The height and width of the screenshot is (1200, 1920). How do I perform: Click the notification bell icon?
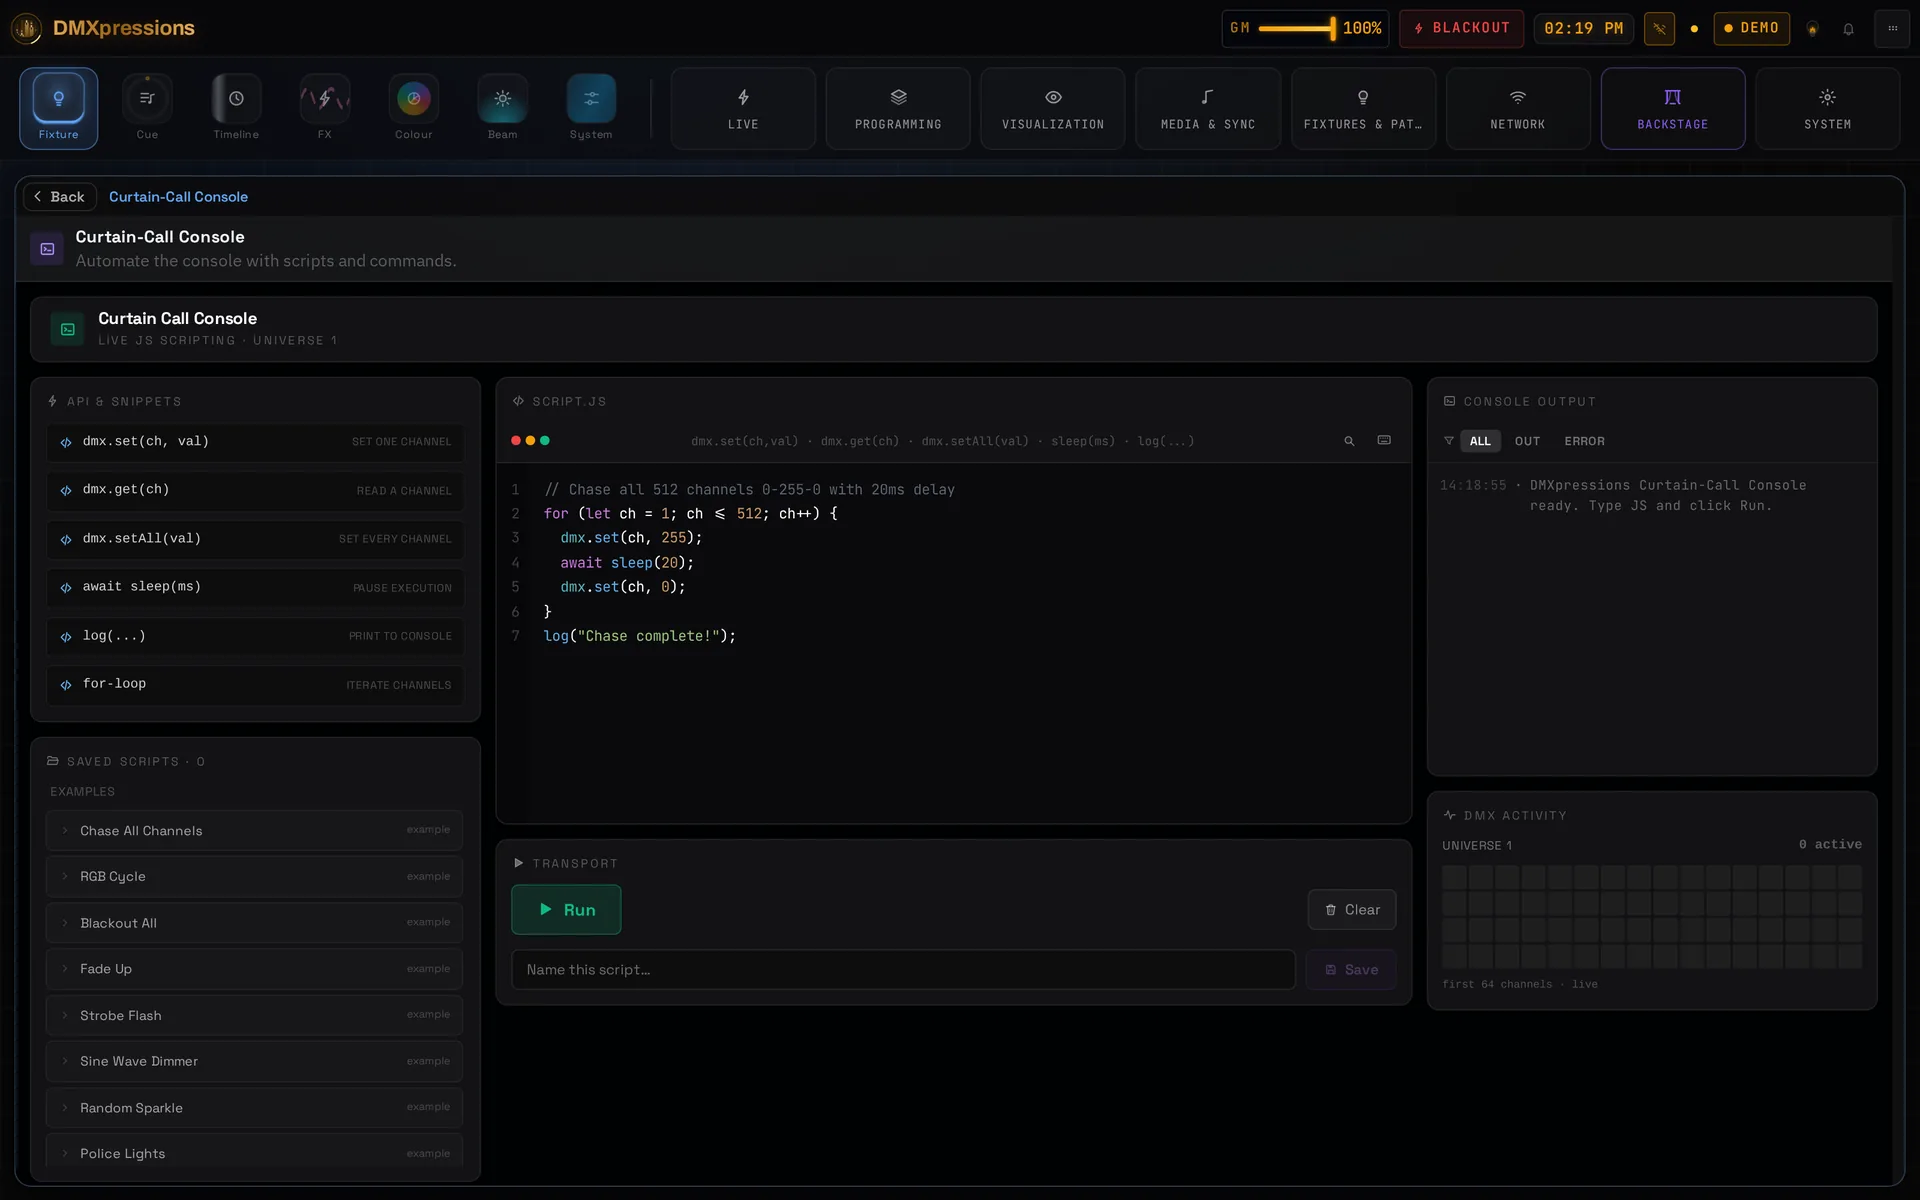[1848, 29]
